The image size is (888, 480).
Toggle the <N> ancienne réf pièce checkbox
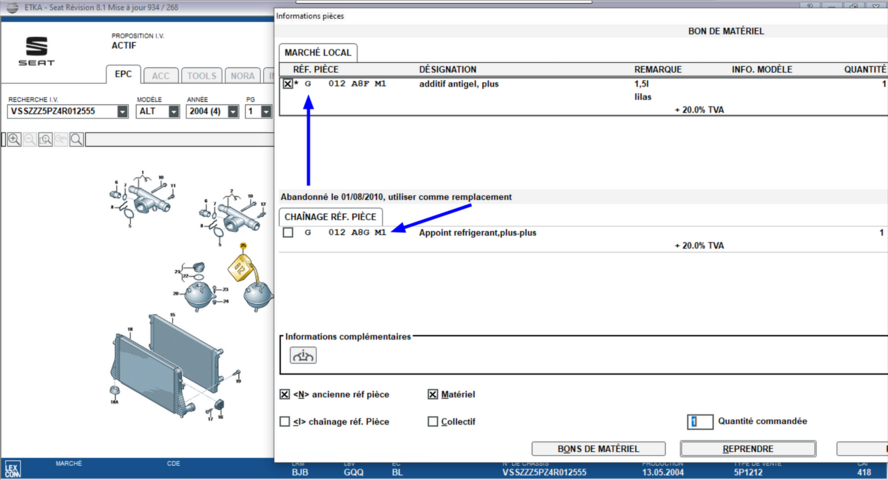click(x=285, y=395)
